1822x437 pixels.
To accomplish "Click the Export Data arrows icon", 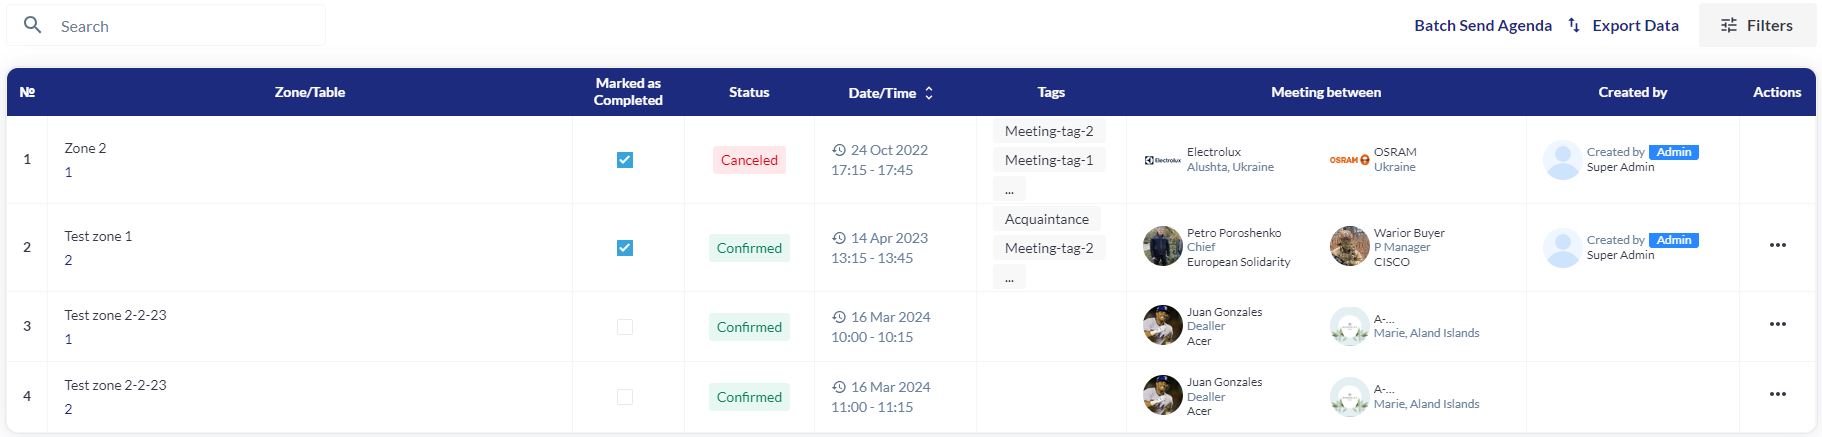I will (1574, 25).
